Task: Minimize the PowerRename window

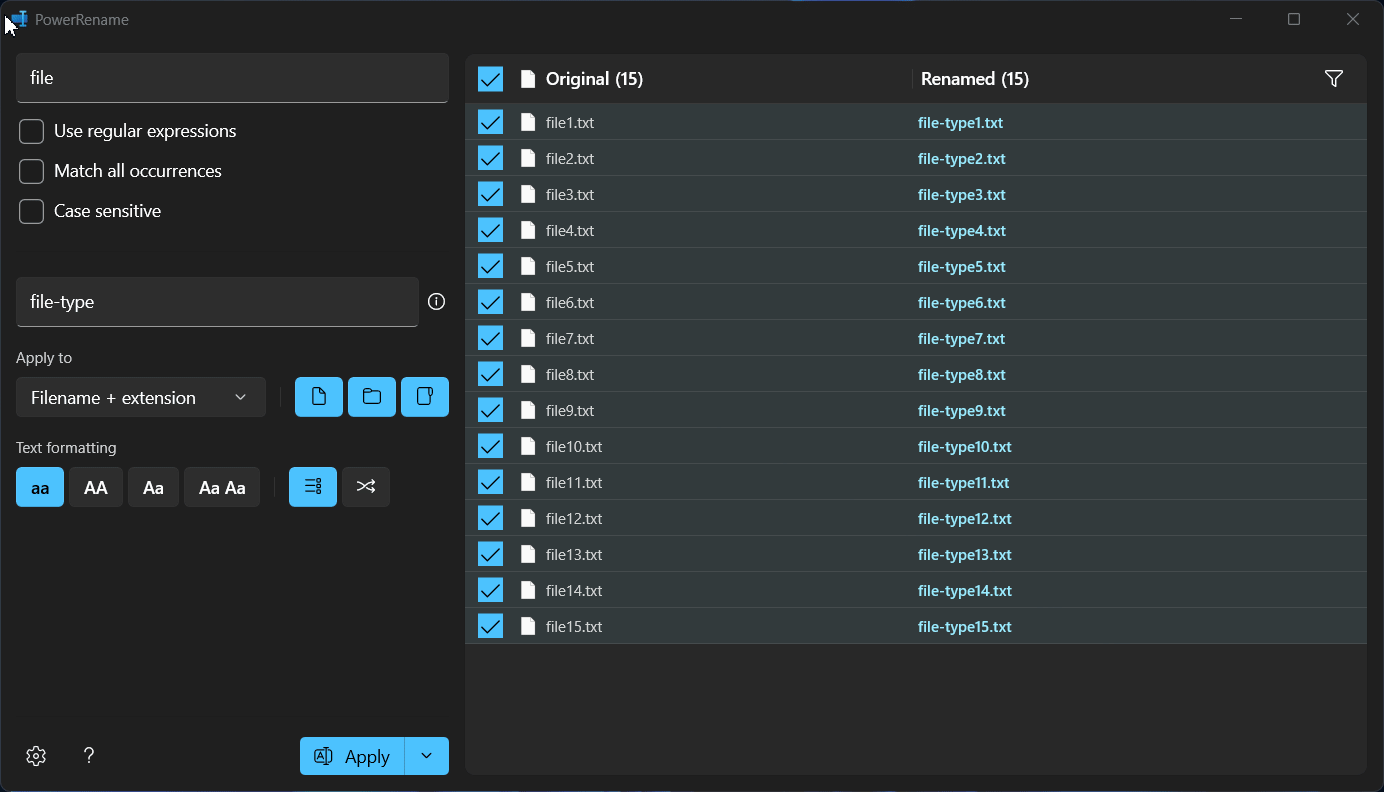Action: 1236,19
